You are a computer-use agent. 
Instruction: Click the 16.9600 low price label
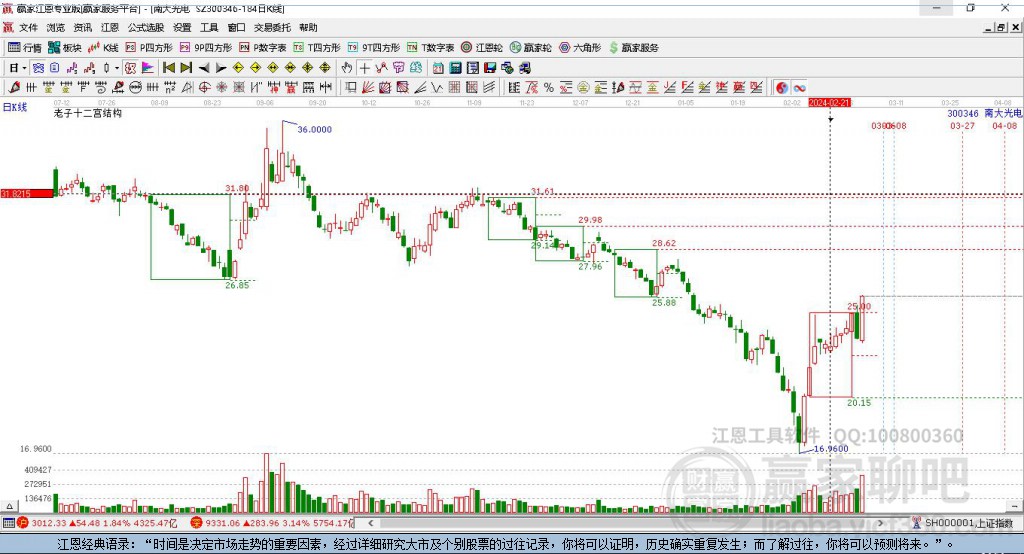[831, 449]
